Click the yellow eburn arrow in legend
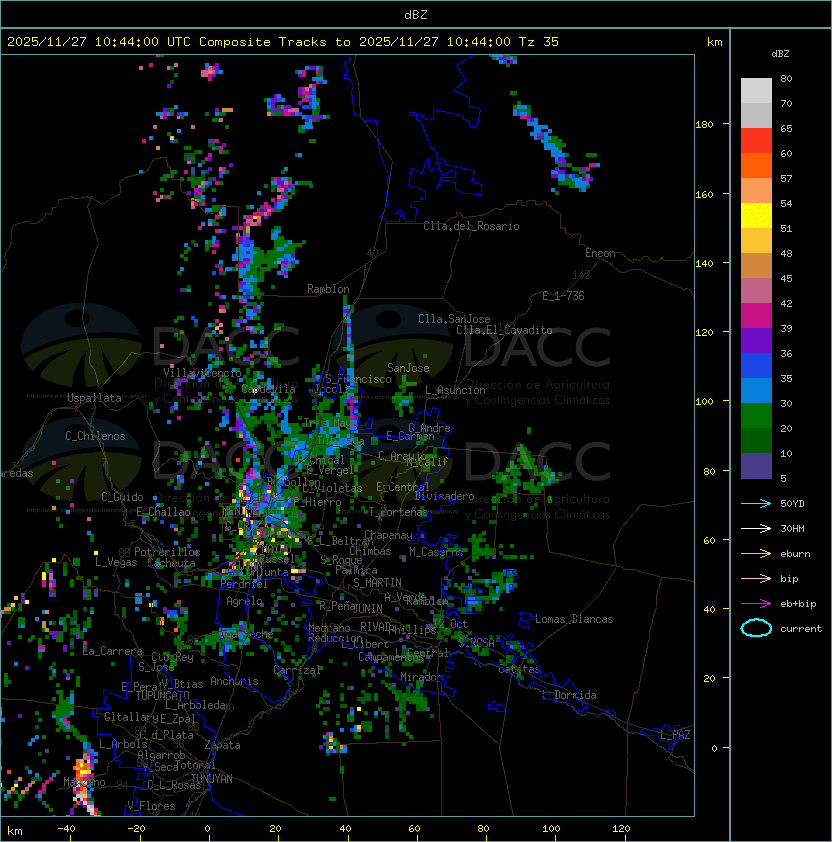This screenshot has width=832, height=842. 756,554
